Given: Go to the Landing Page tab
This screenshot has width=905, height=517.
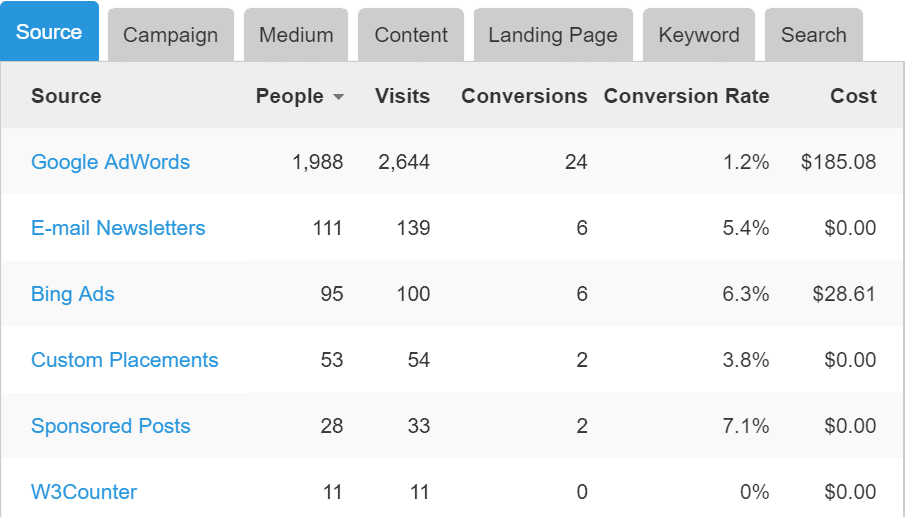Looking at the screenshot, I should pos(553,35).
